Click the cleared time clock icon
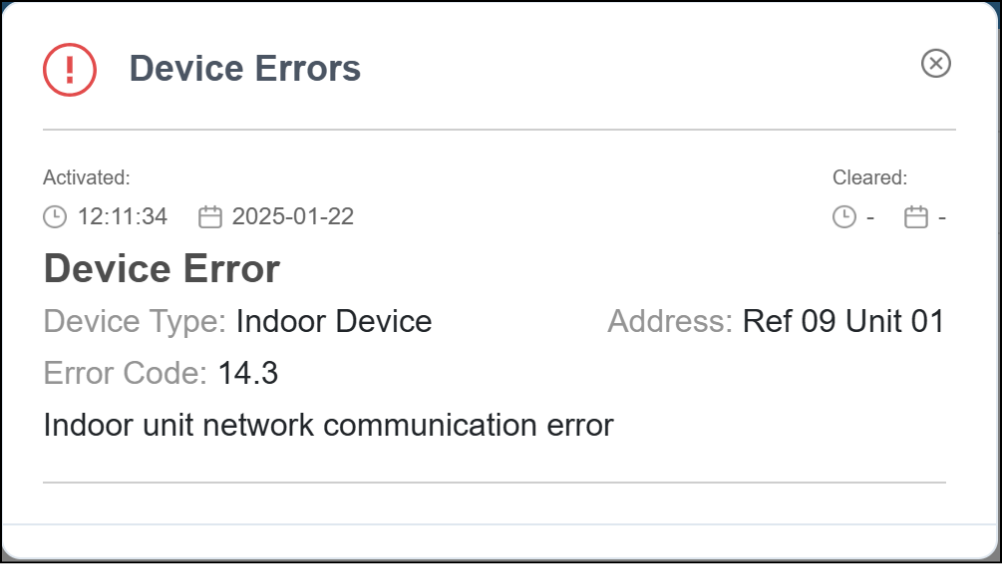This screenshot has height=564, width=1002. pyautogui.click(x=844, y=216)
